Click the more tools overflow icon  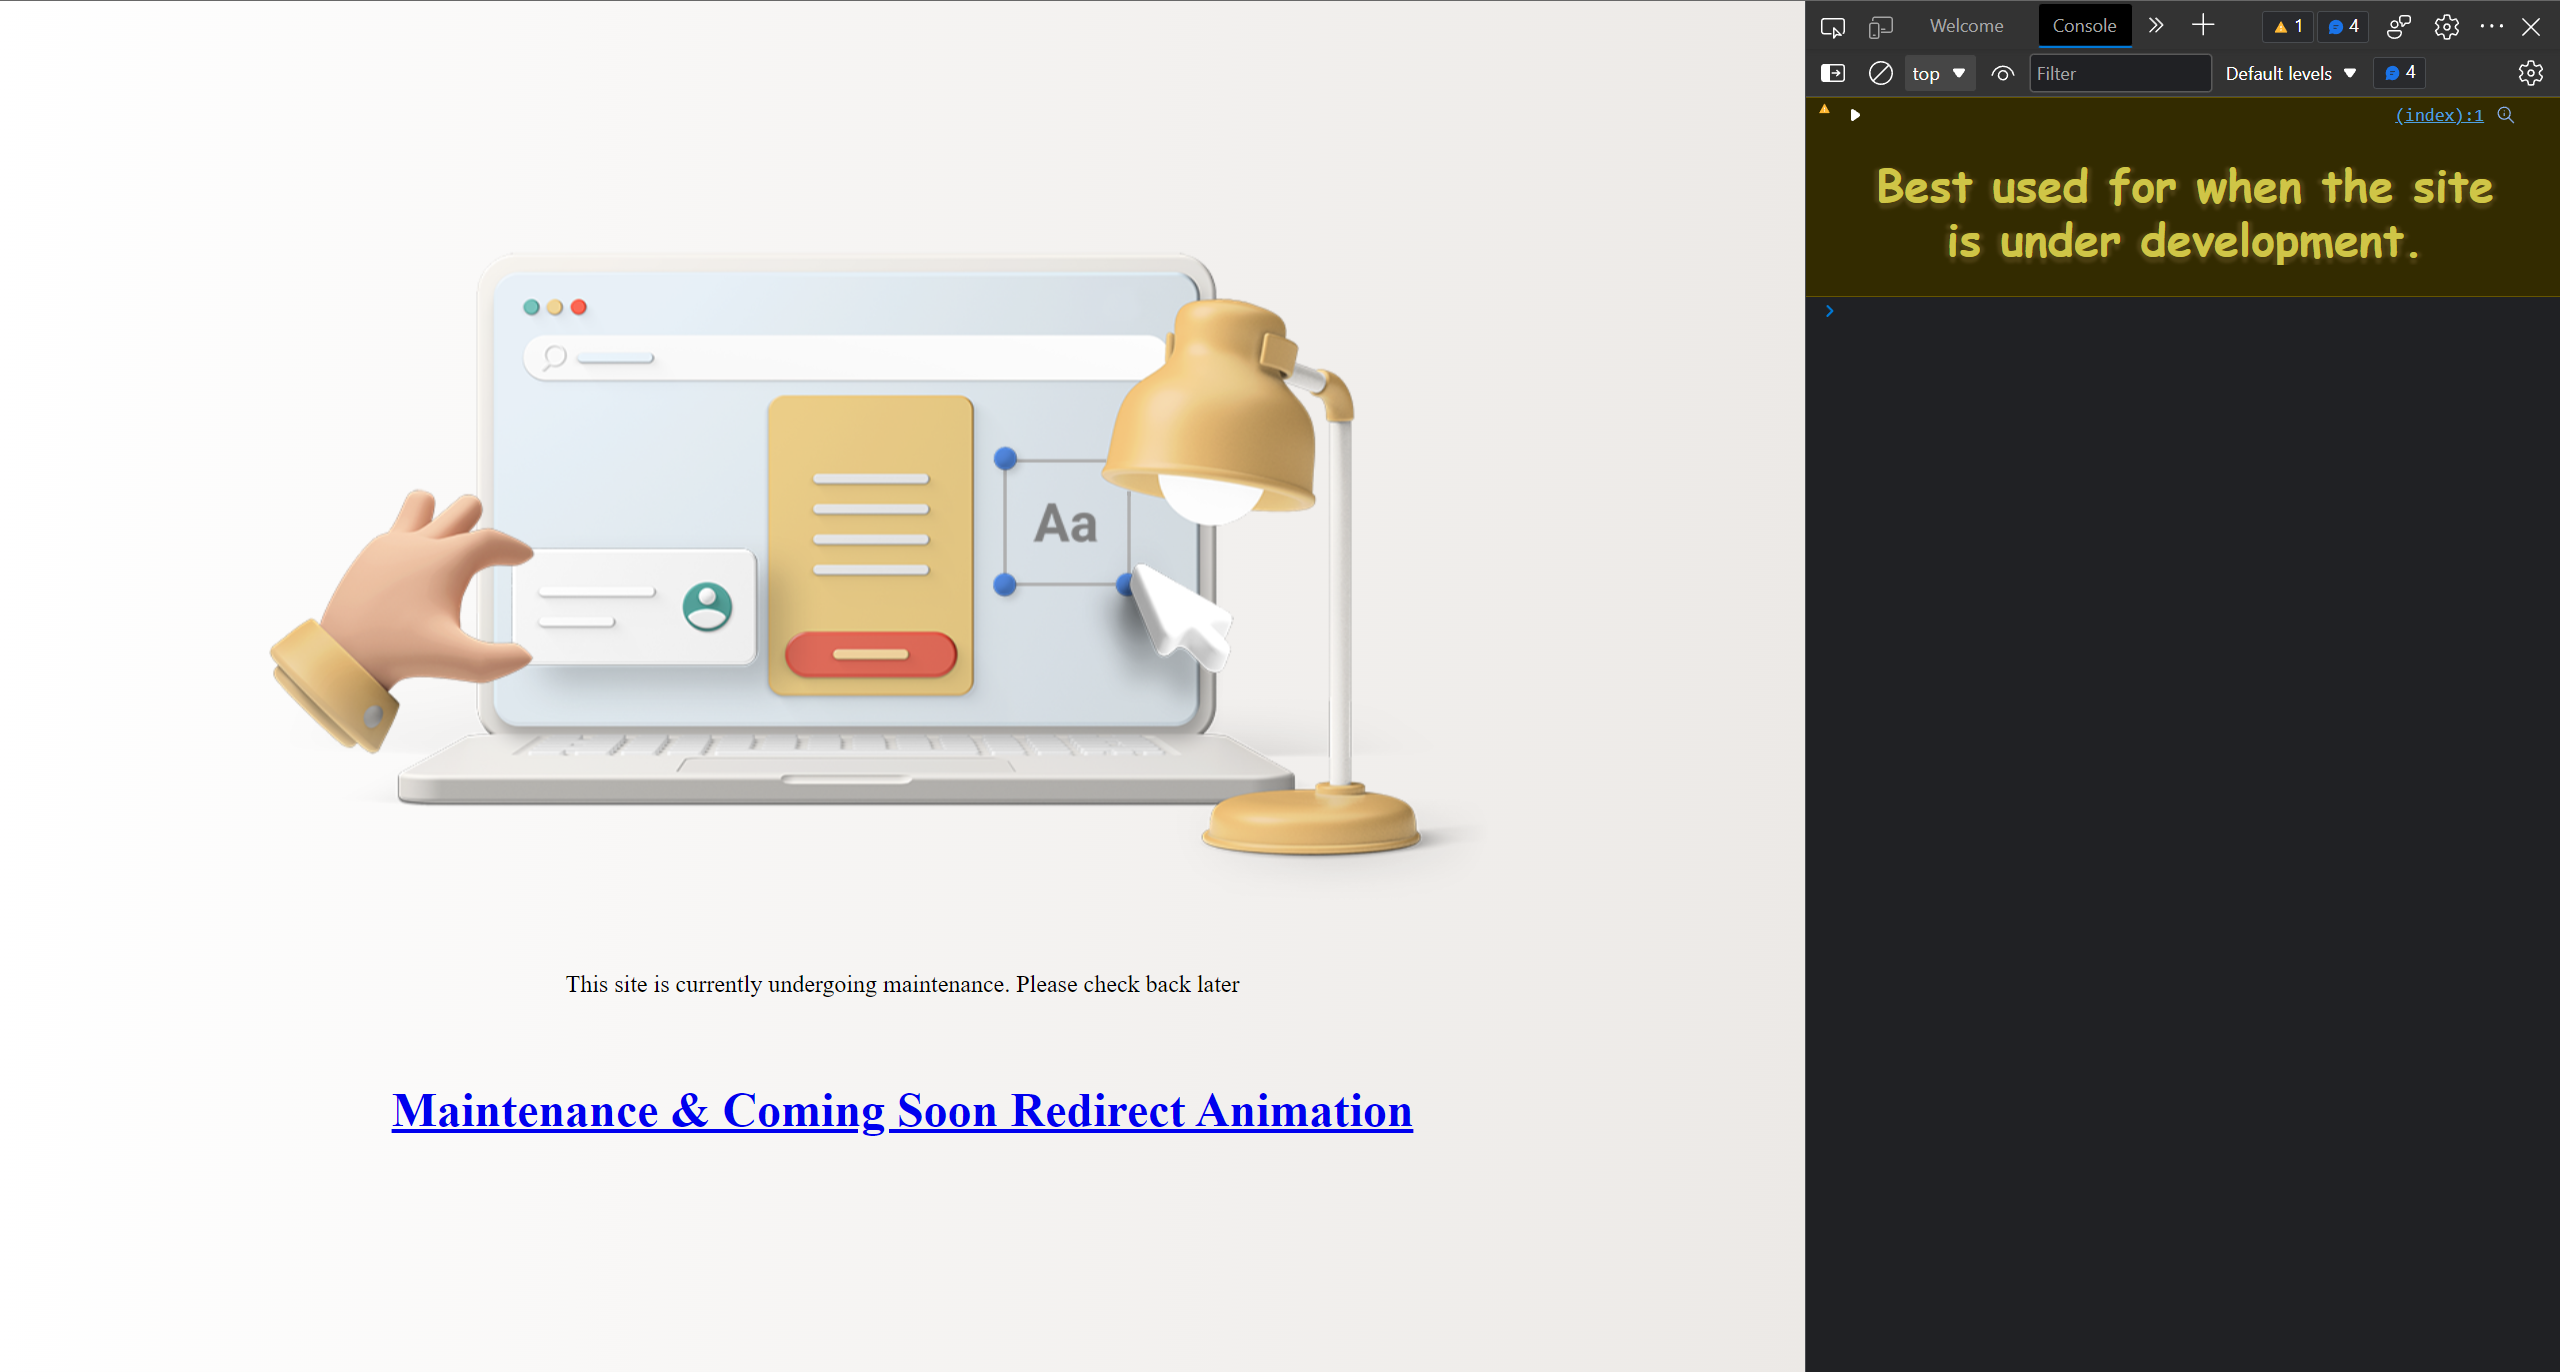(2157, 25)
